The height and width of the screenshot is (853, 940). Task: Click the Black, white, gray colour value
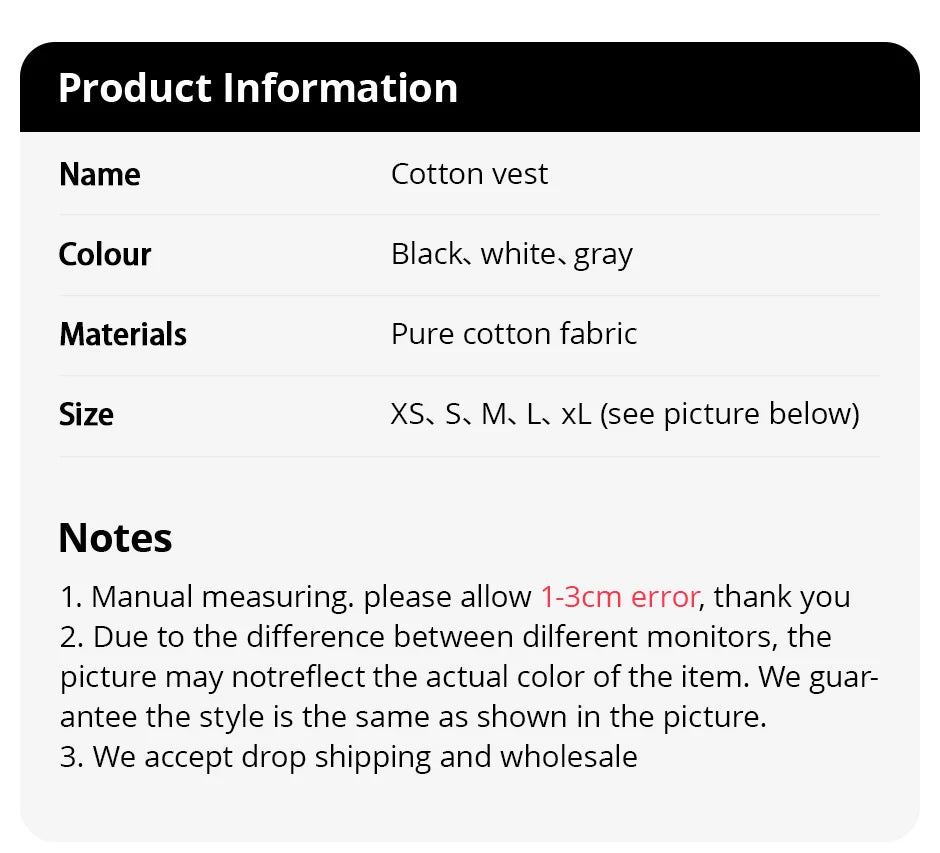pos(511,254)
